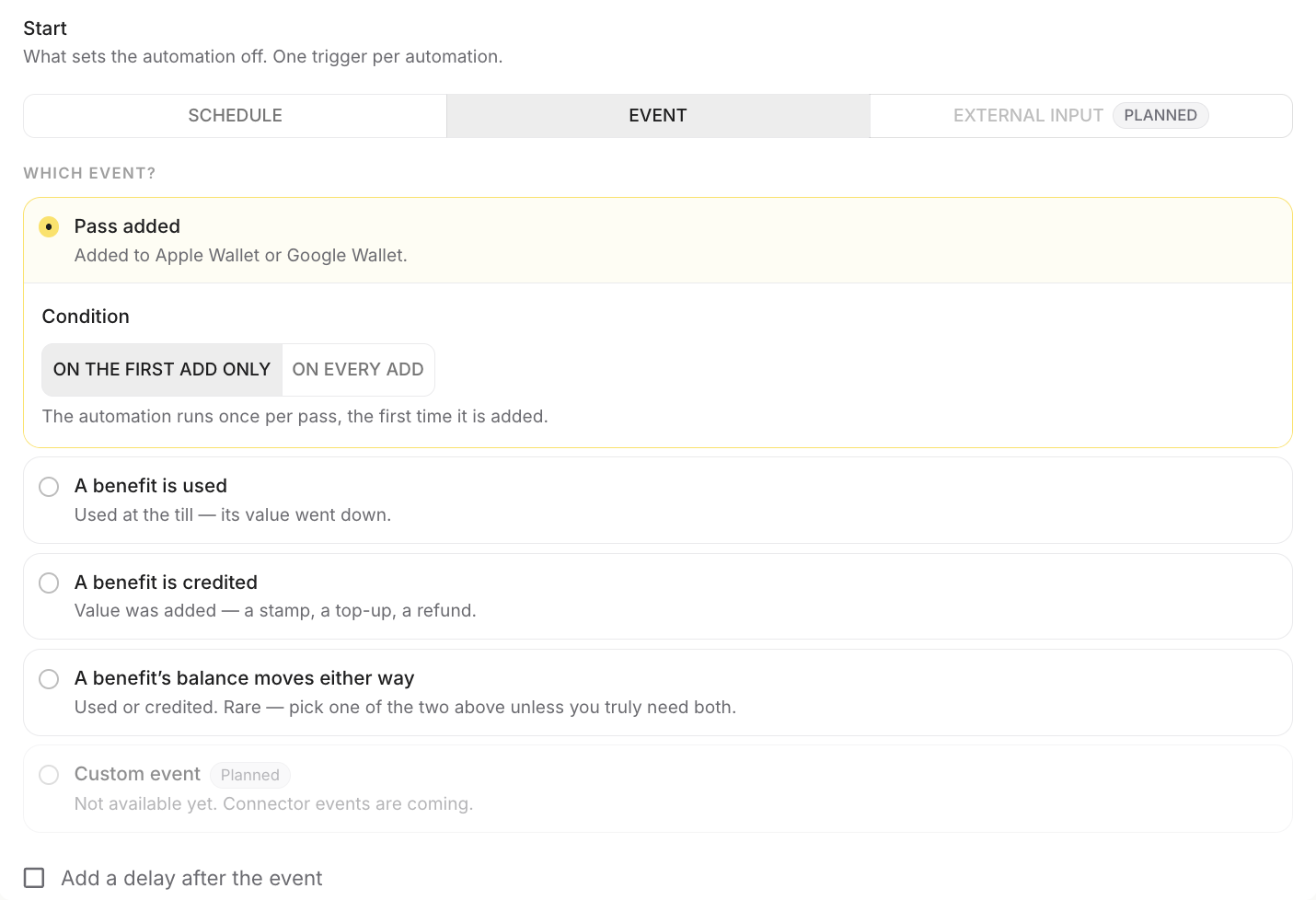The height and width of the screenshot is (900, 1316).
Task: Click the 'Not available yet. Connector events are coming.' text
Action: 274,803
